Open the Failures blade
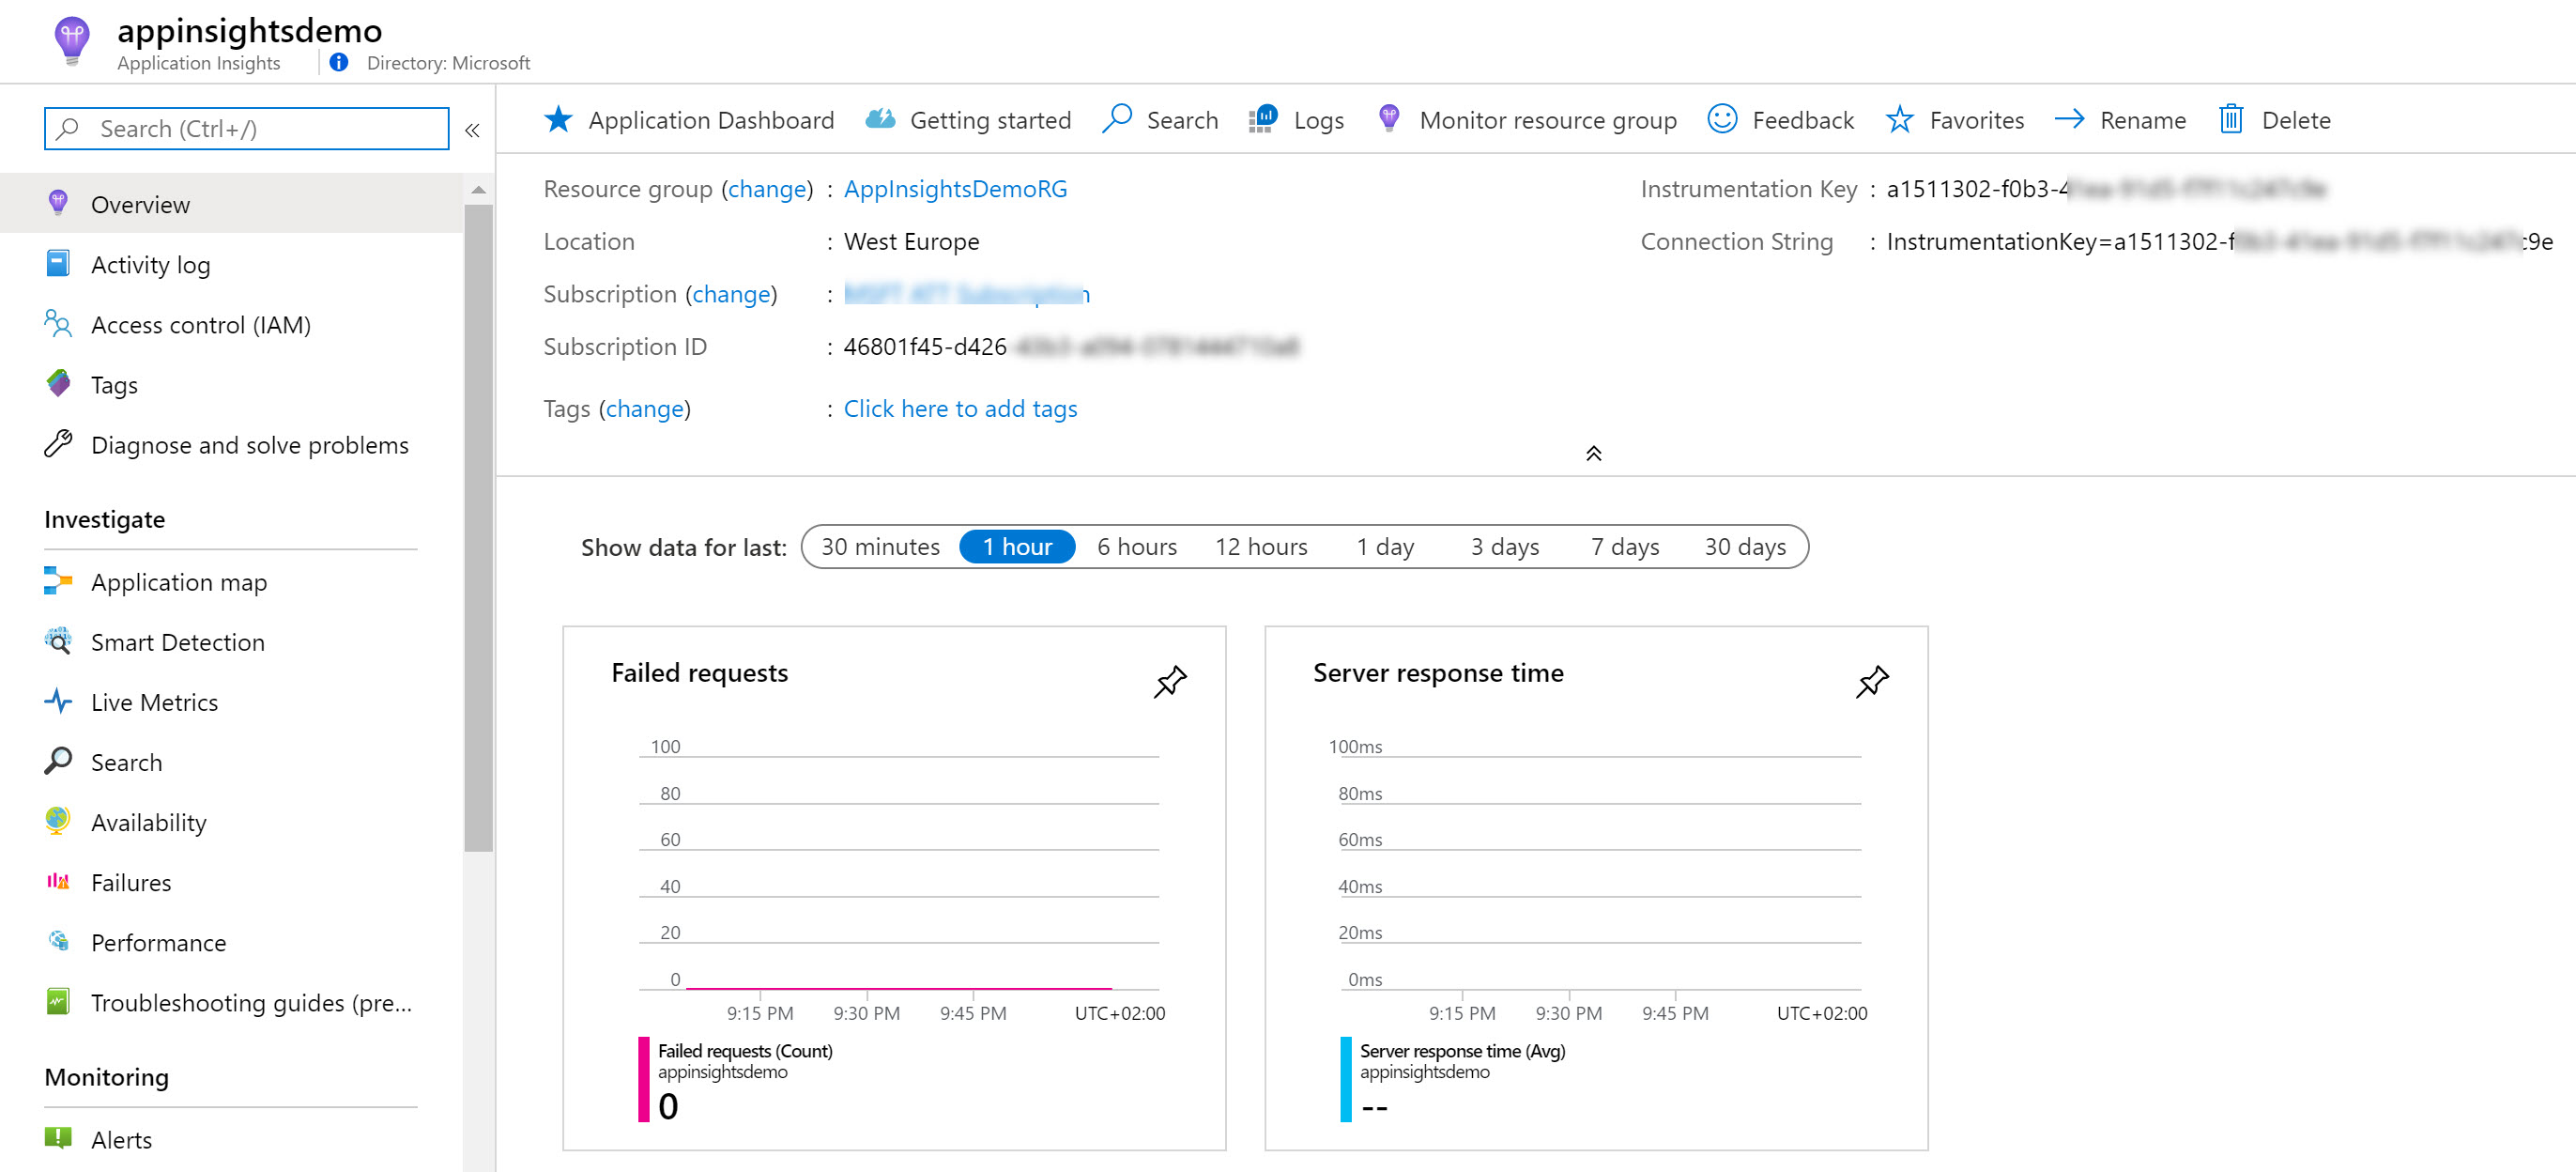Viewport: 2576px width, 1172px height. [x=130, y=882]
